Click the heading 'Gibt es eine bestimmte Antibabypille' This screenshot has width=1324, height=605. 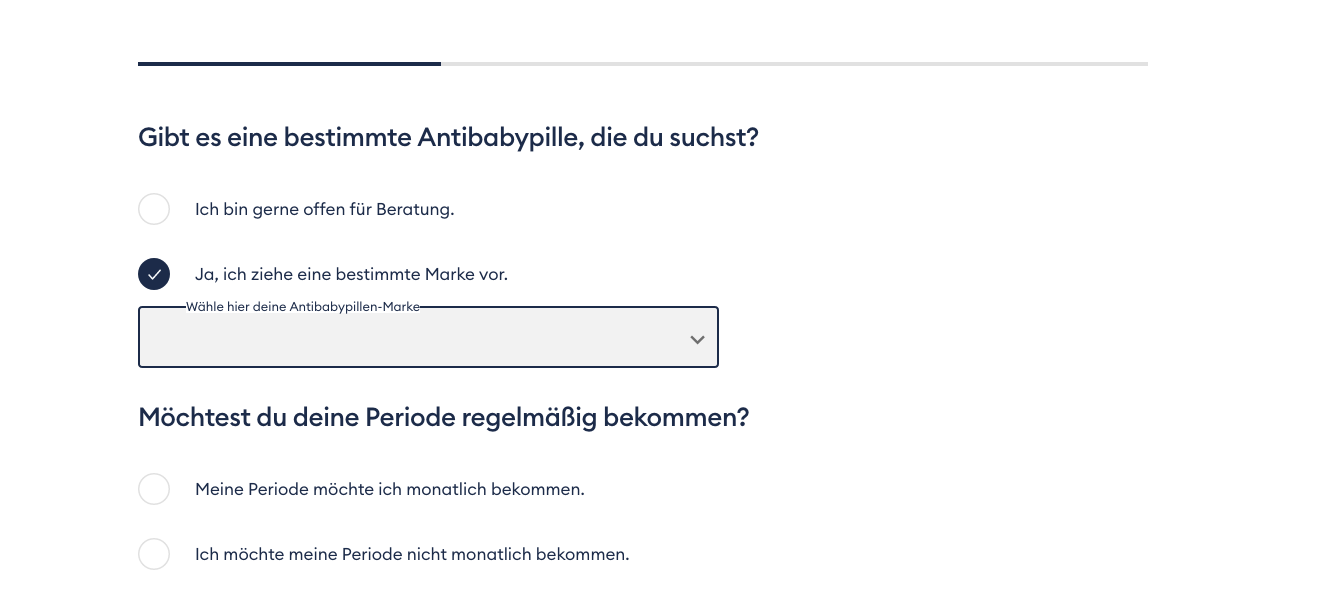448,137
